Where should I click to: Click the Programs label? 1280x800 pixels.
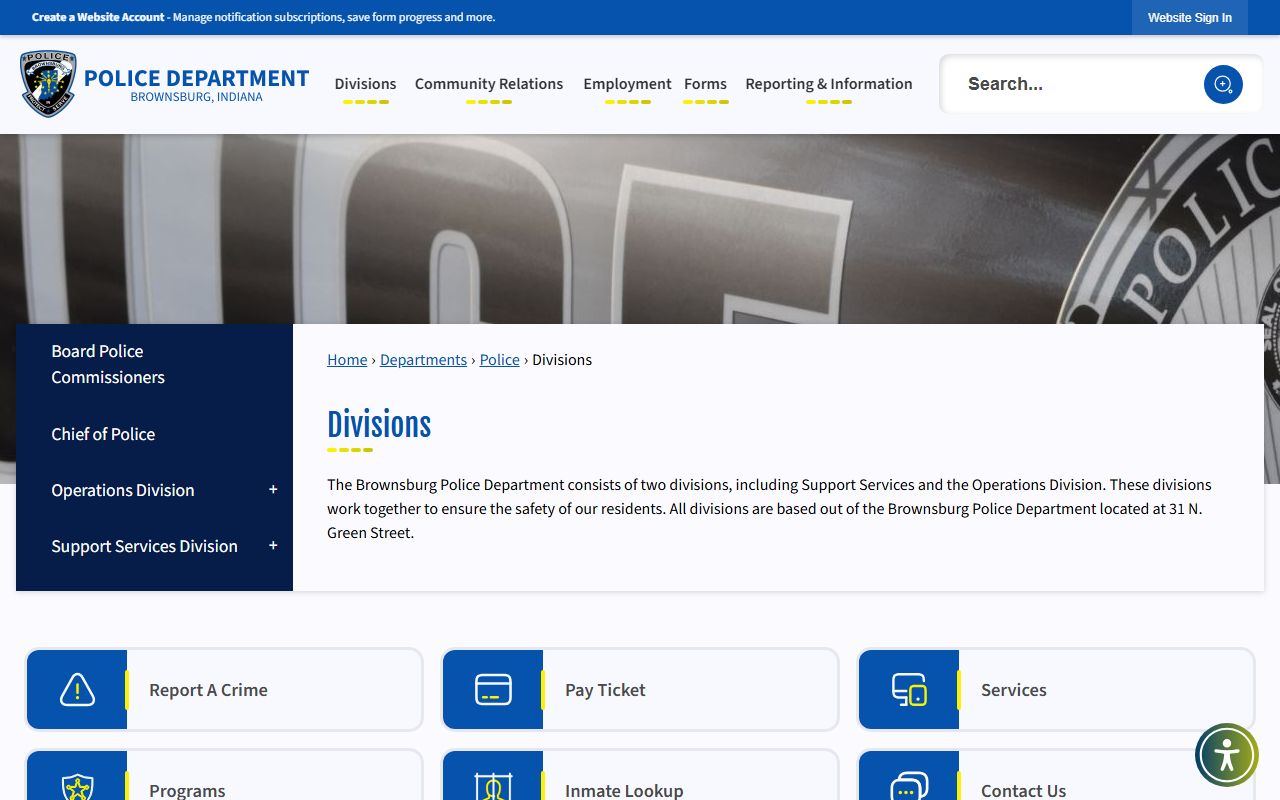coord(187,790)
